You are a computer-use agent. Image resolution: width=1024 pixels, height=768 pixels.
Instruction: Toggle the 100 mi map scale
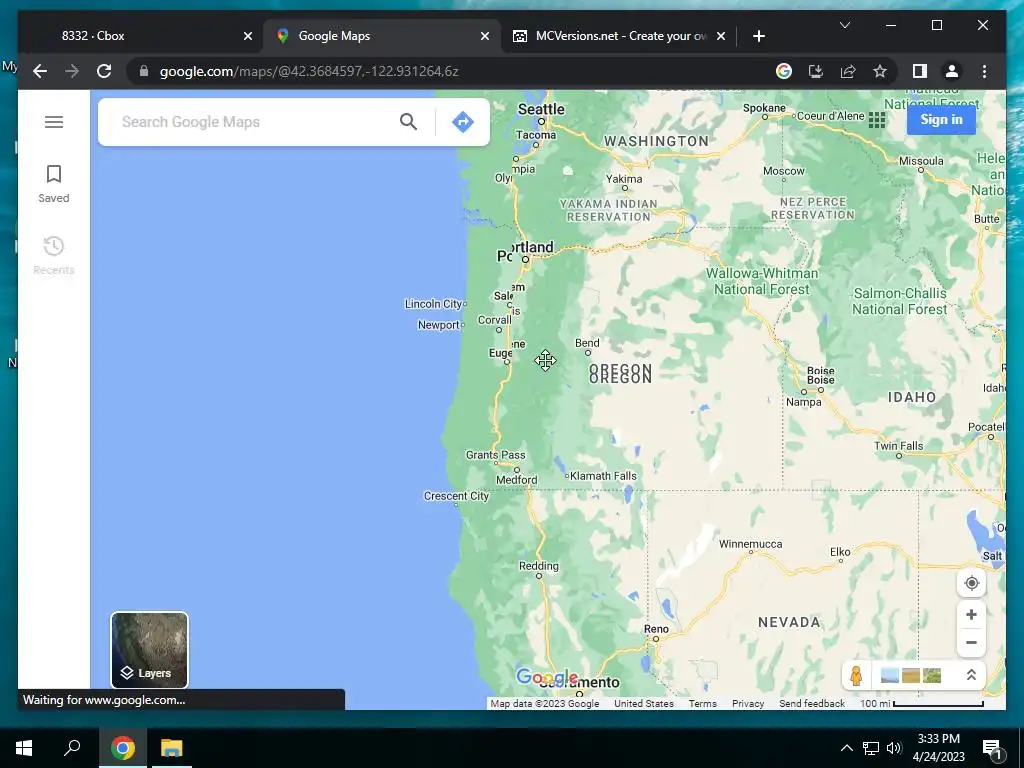tap(921, 703)
